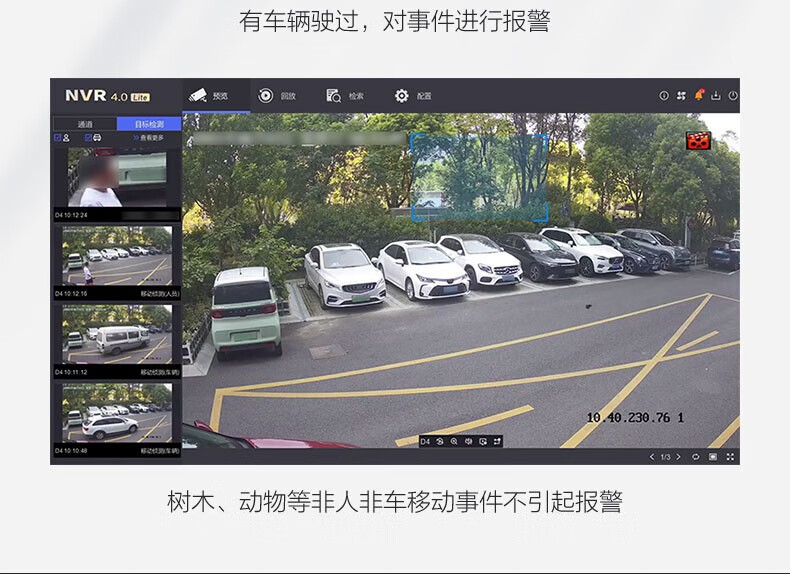Screen dimensions: 790x574
Task: Go to next page of channels
Action: 679,457
